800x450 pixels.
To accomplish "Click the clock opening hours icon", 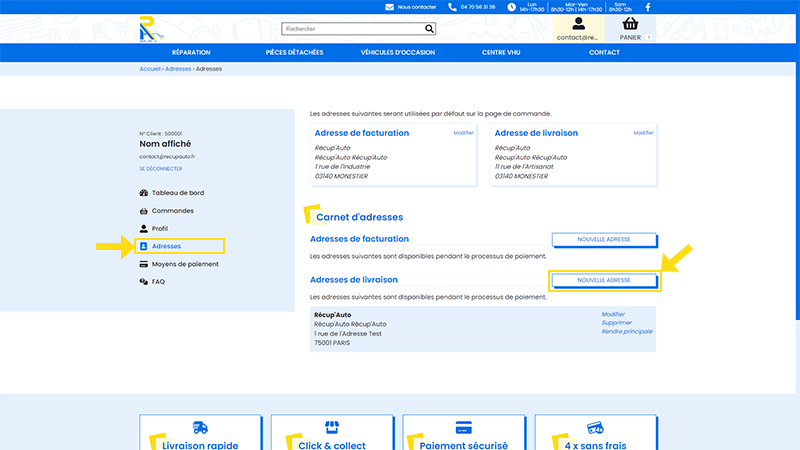I will coord(511,7).
